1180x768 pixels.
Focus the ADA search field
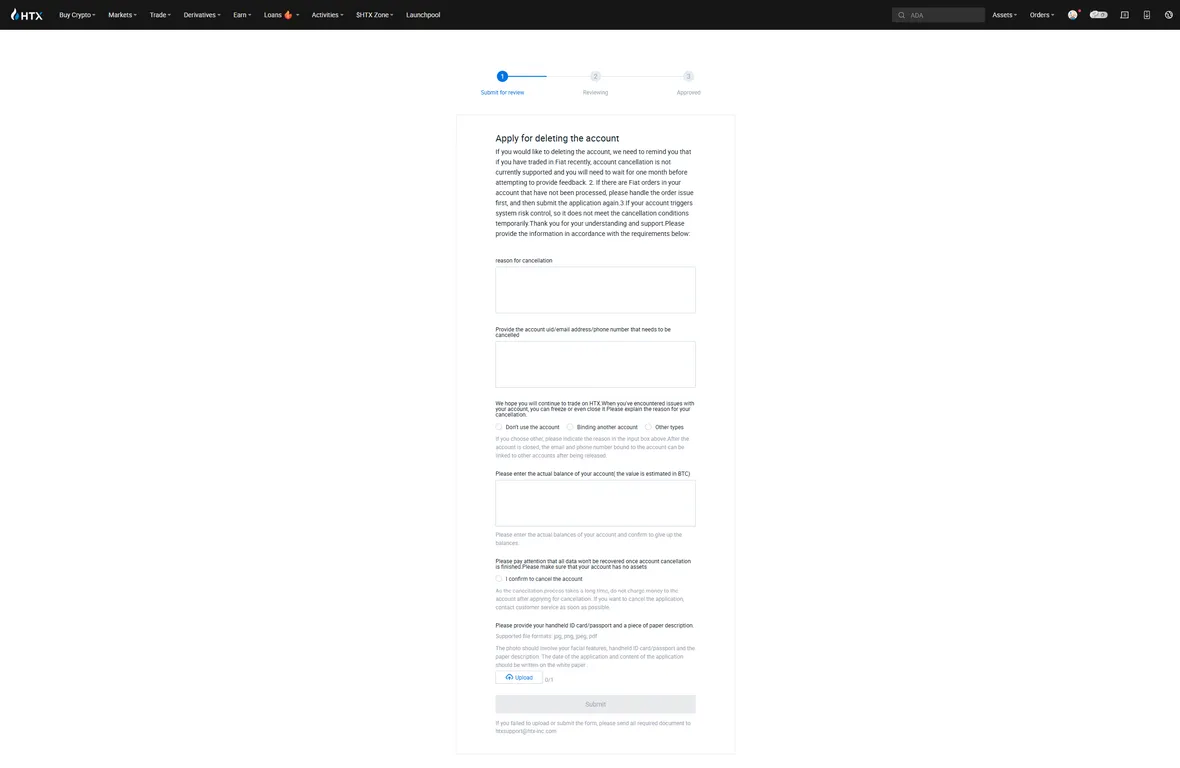pos(938,15)
